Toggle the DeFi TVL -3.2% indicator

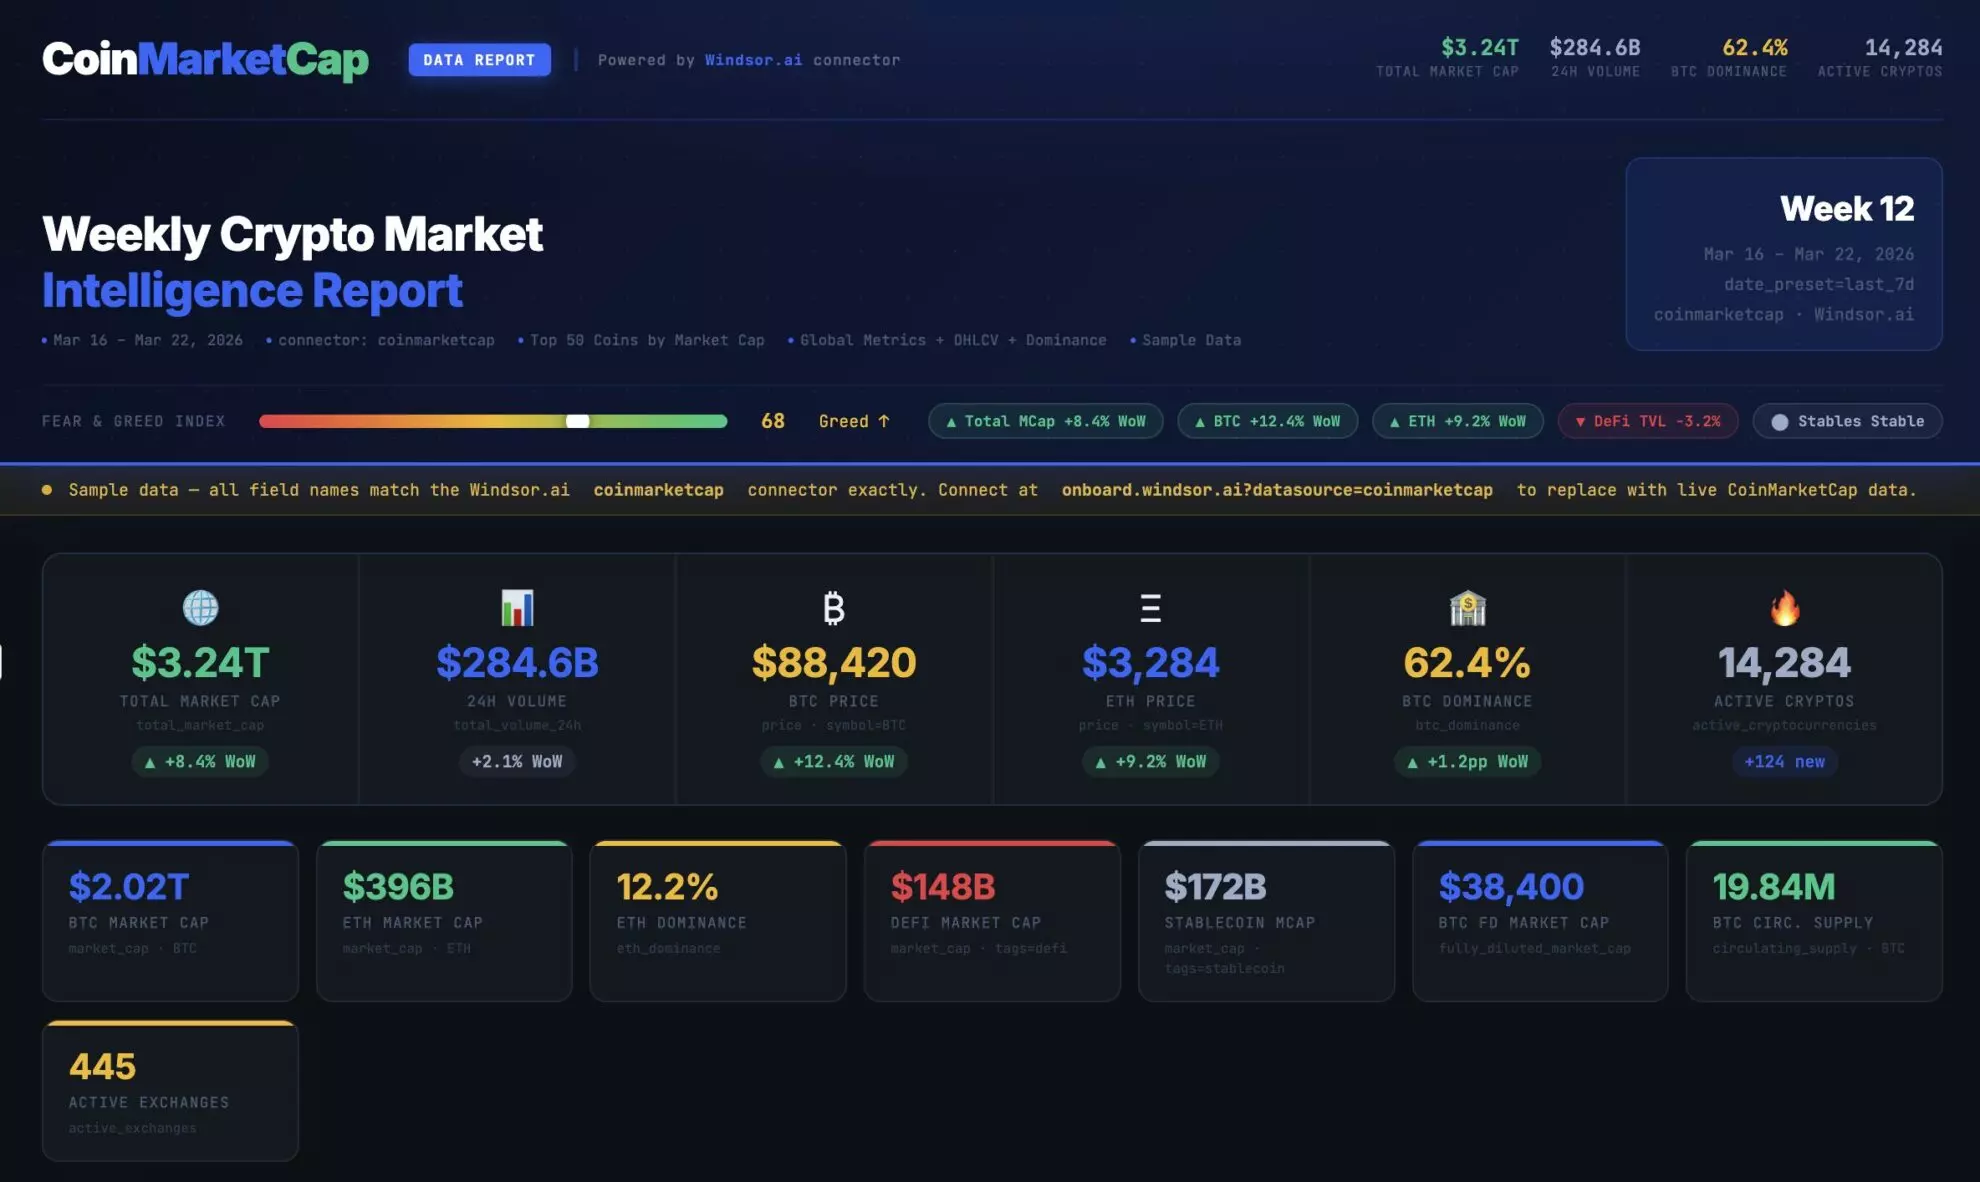click(x=1647, y=421)
